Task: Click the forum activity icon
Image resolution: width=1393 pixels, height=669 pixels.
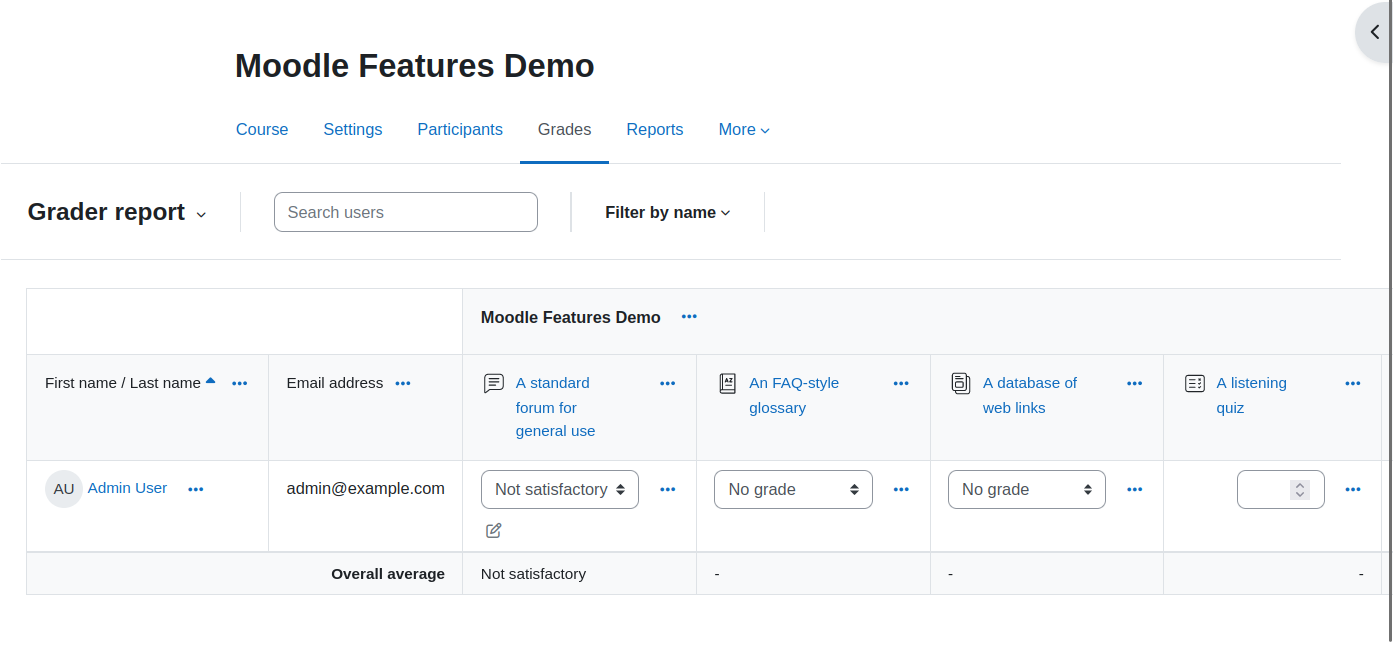Action: tap(493, 384)
